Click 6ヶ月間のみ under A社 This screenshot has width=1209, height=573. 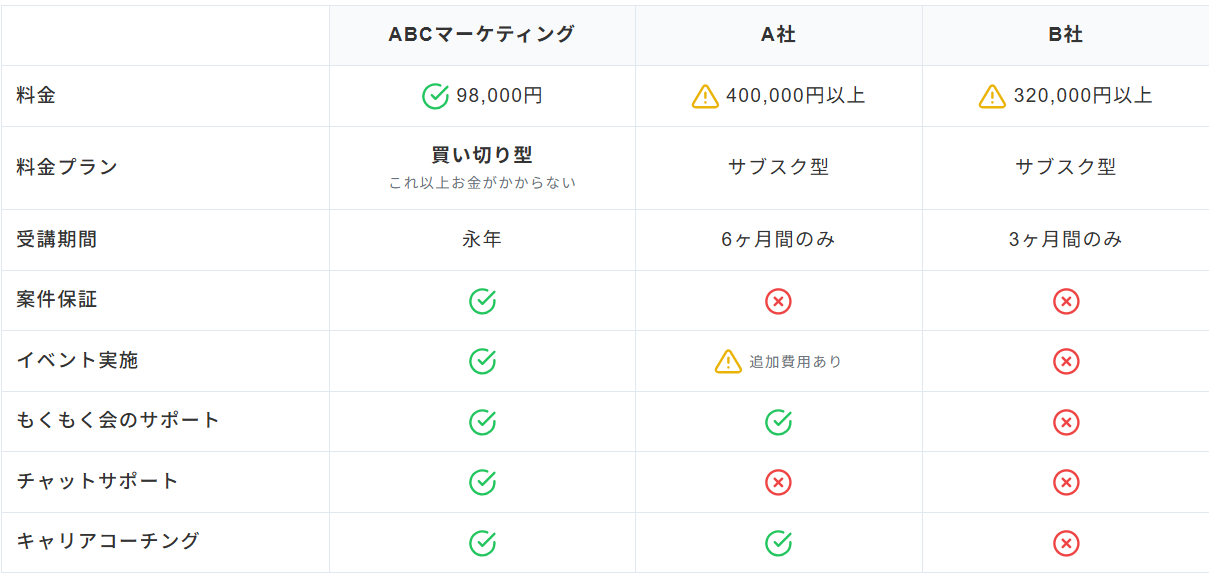pyautogui.click(x=778, y=240)
